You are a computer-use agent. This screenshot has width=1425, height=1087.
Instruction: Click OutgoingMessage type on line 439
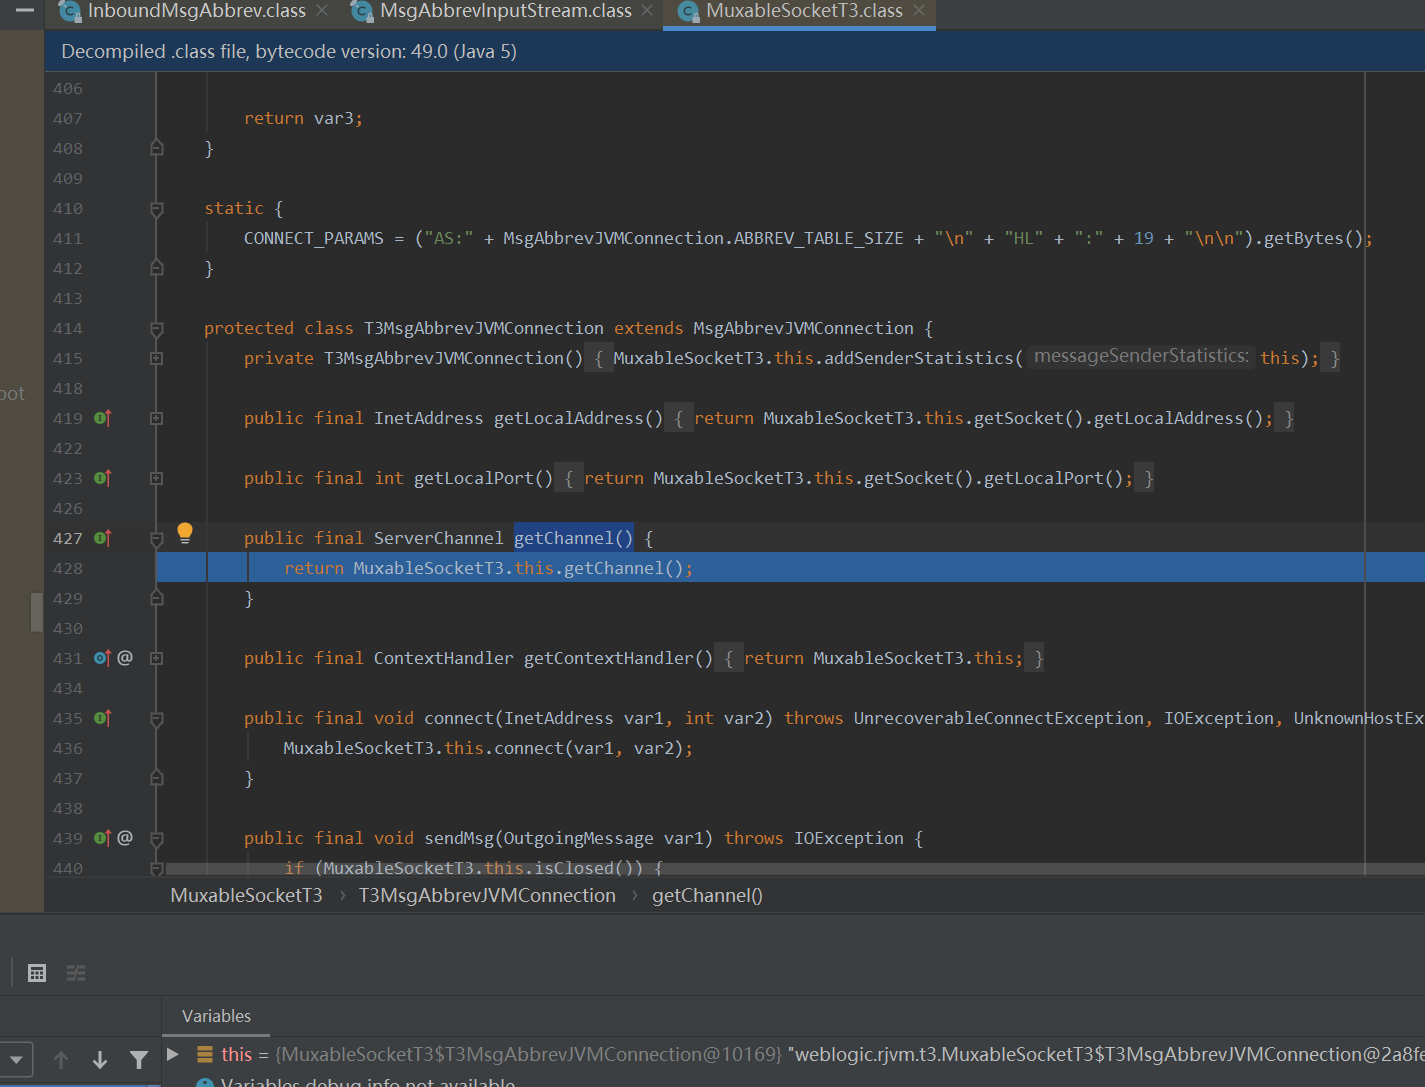coord(578,838)
